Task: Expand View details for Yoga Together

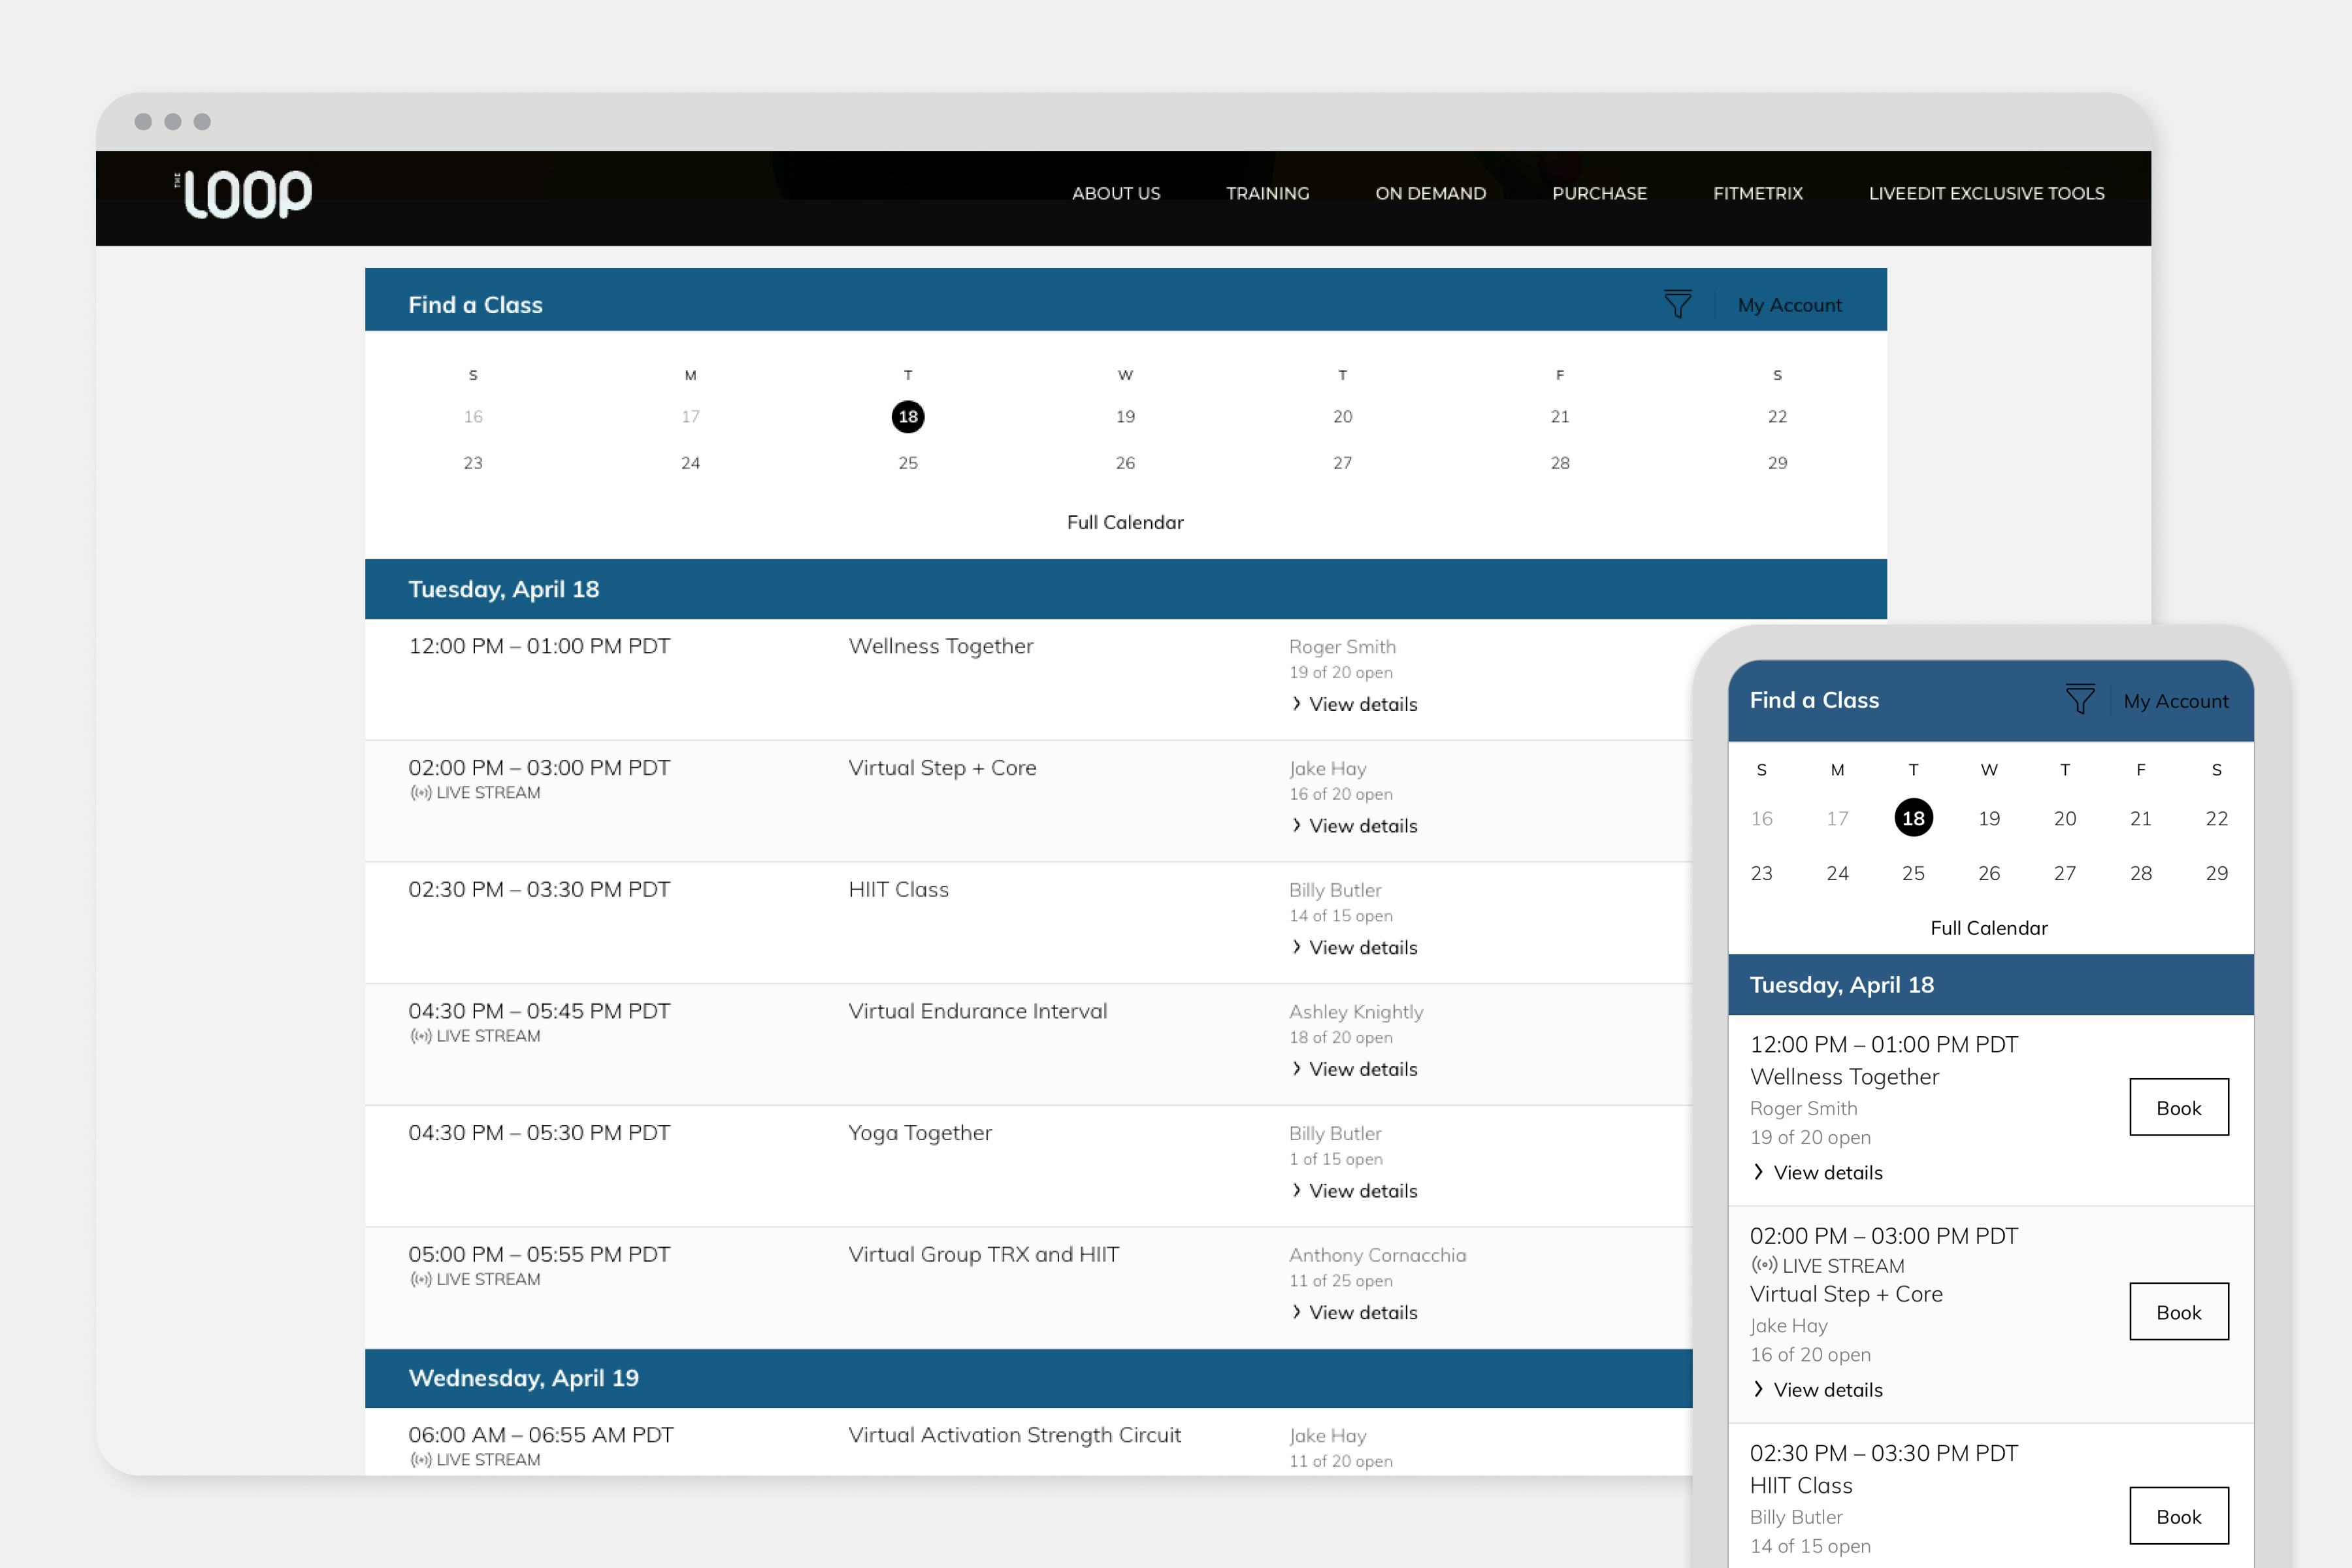Action: (1354, 1191)
